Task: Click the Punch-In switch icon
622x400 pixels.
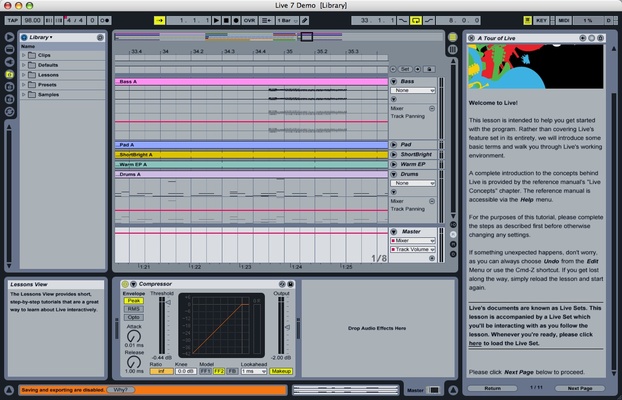Action: [403, 20]
